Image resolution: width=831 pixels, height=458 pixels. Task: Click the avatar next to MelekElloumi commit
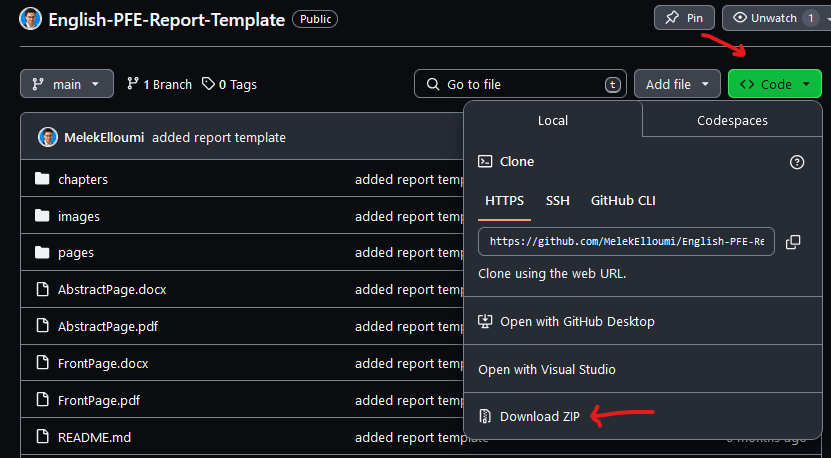point(48,137)
